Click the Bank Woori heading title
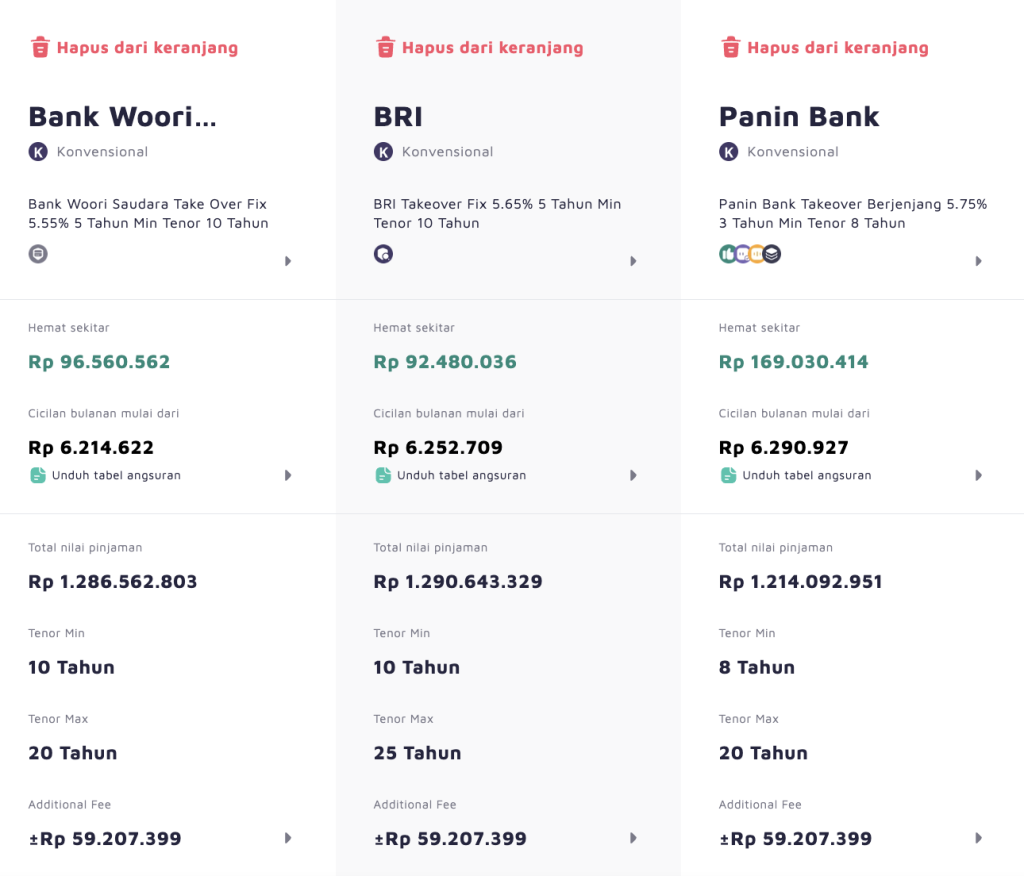Image resolution: width=1024 pixels, height=876 pixels. click(122, 116)
